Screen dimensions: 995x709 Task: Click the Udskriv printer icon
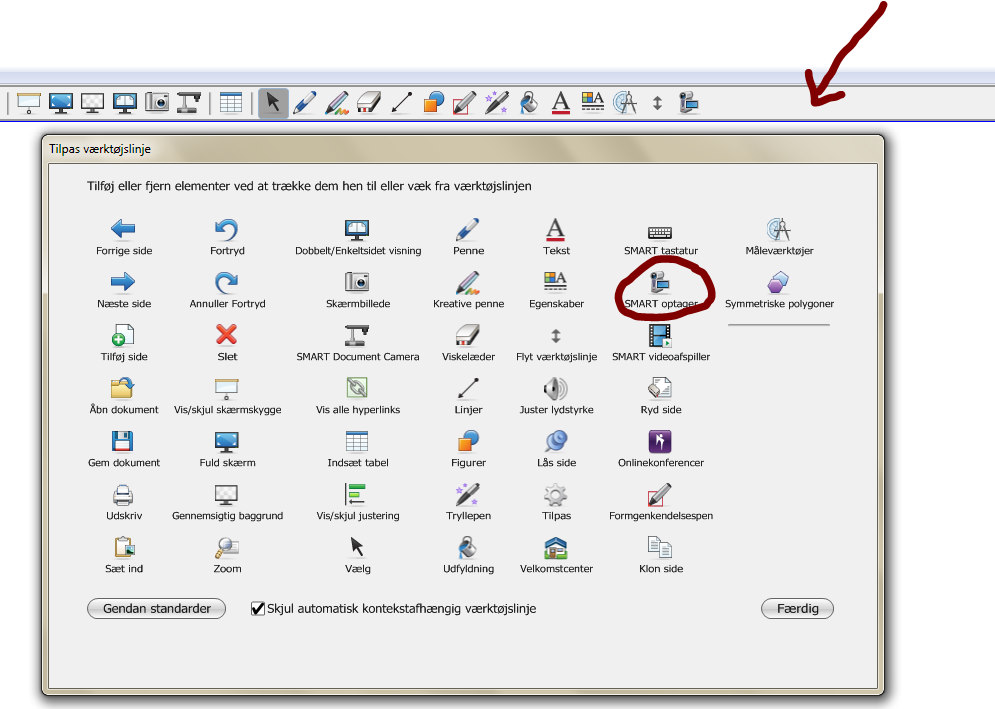pos(123,494)
